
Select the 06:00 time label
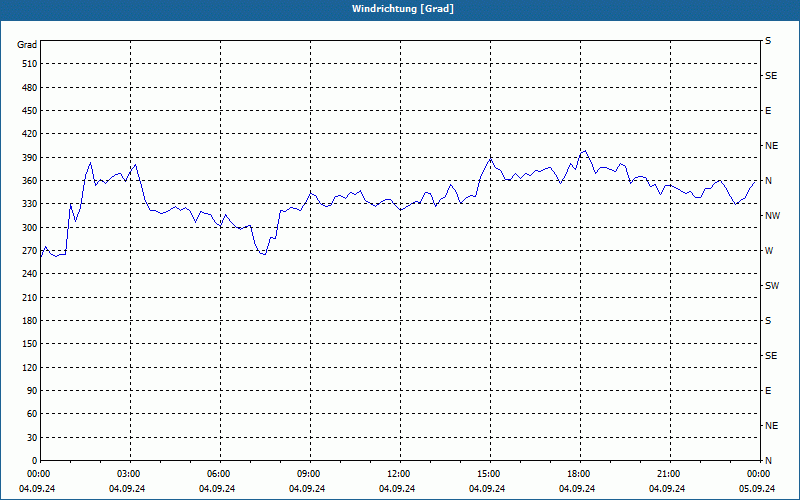[x=218, y=474]
